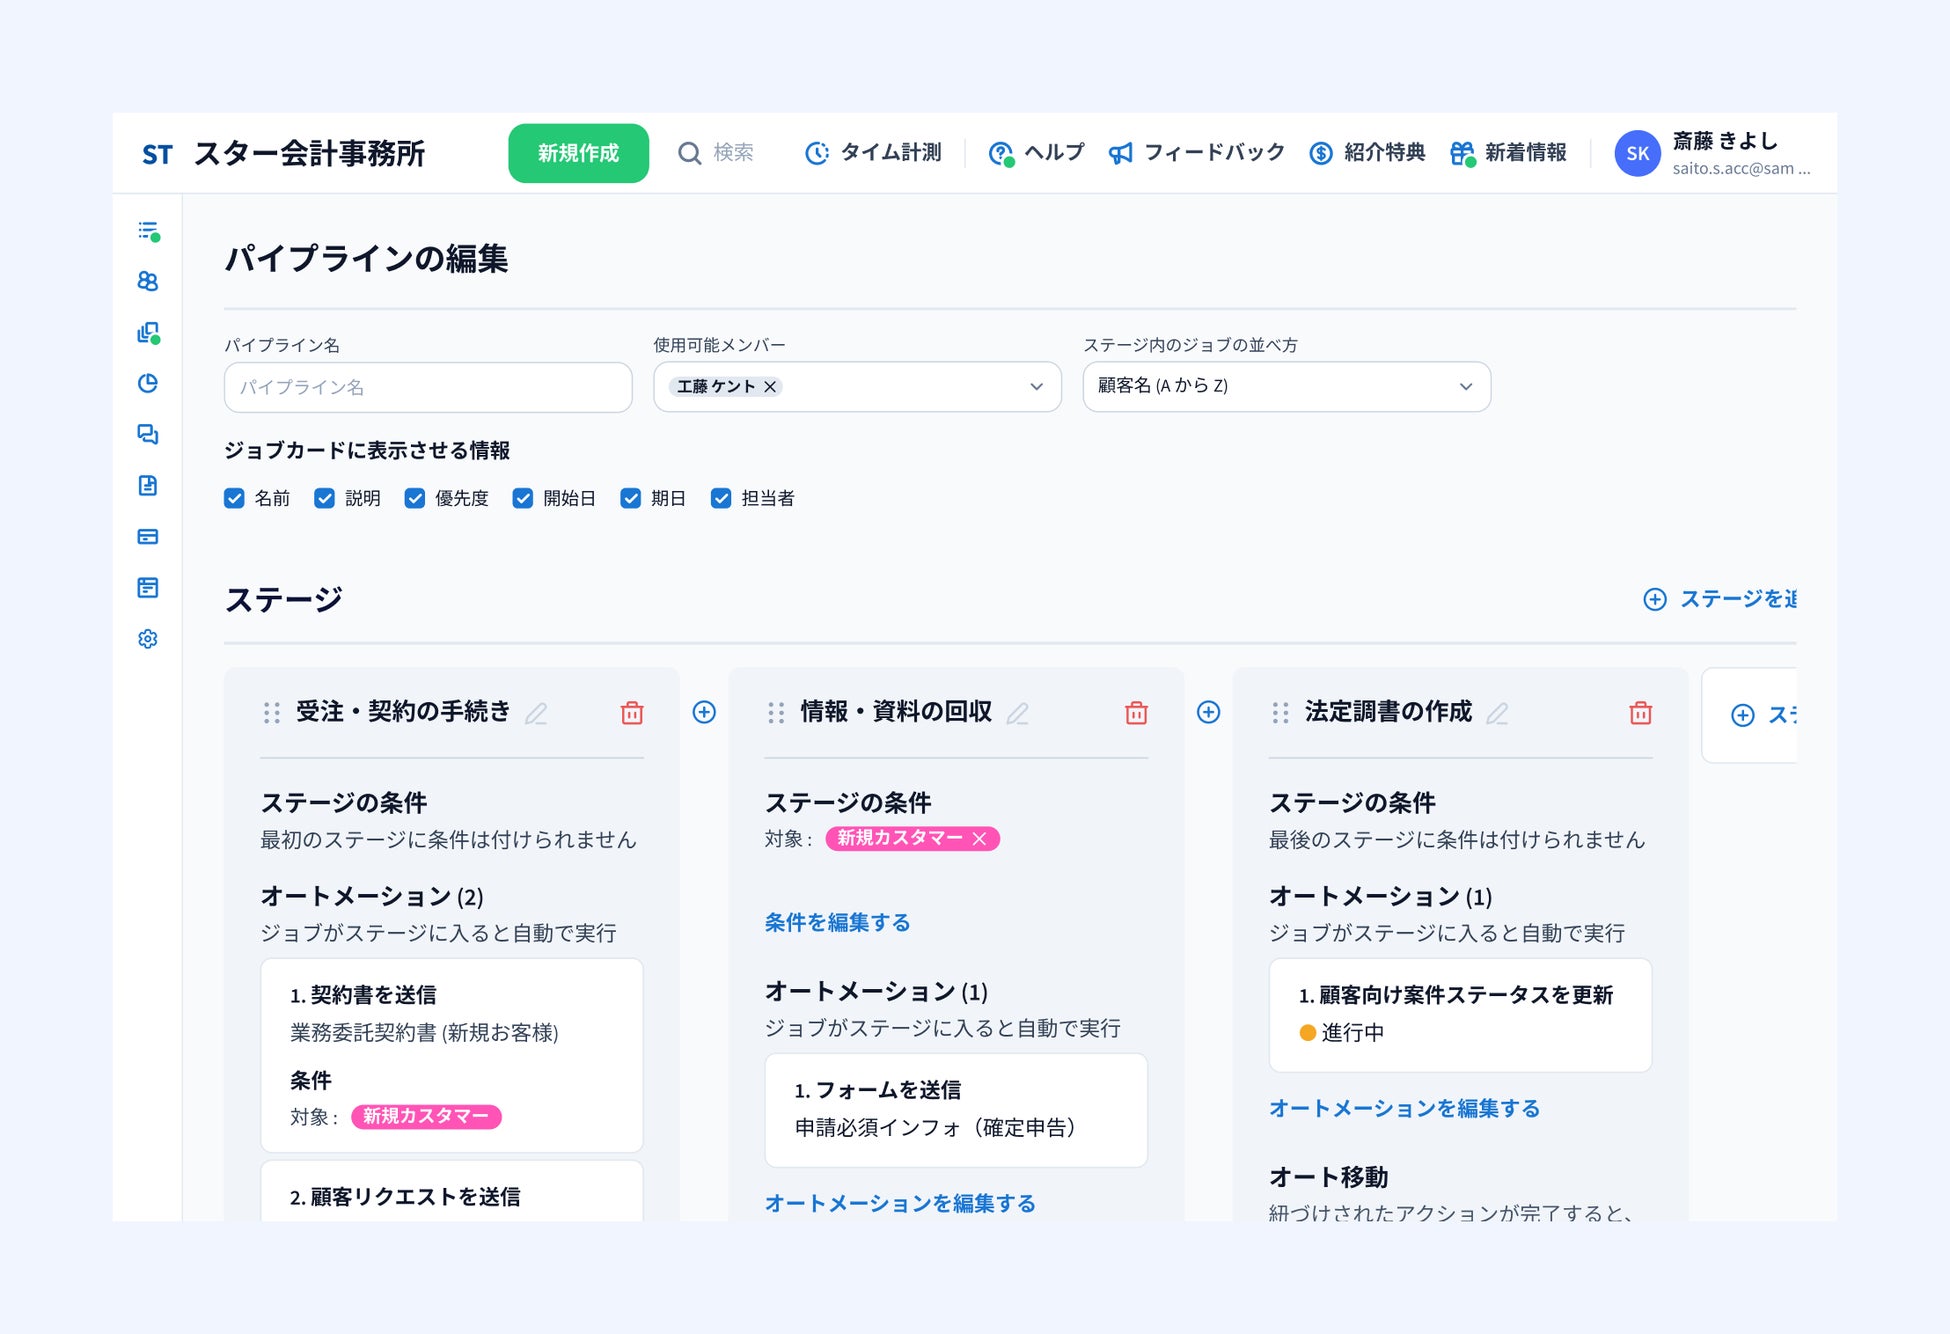Open the clients (people) sidebar icon
Viewport: 1950px width, 1334px height.
point(148,281)
